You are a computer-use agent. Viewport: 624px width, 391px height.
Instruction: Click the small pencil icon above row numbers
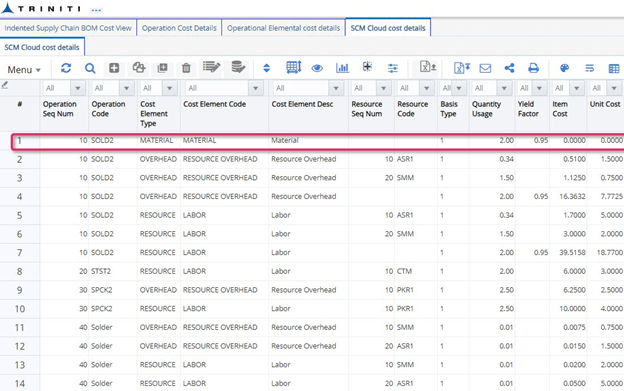(x=5, y=85)
